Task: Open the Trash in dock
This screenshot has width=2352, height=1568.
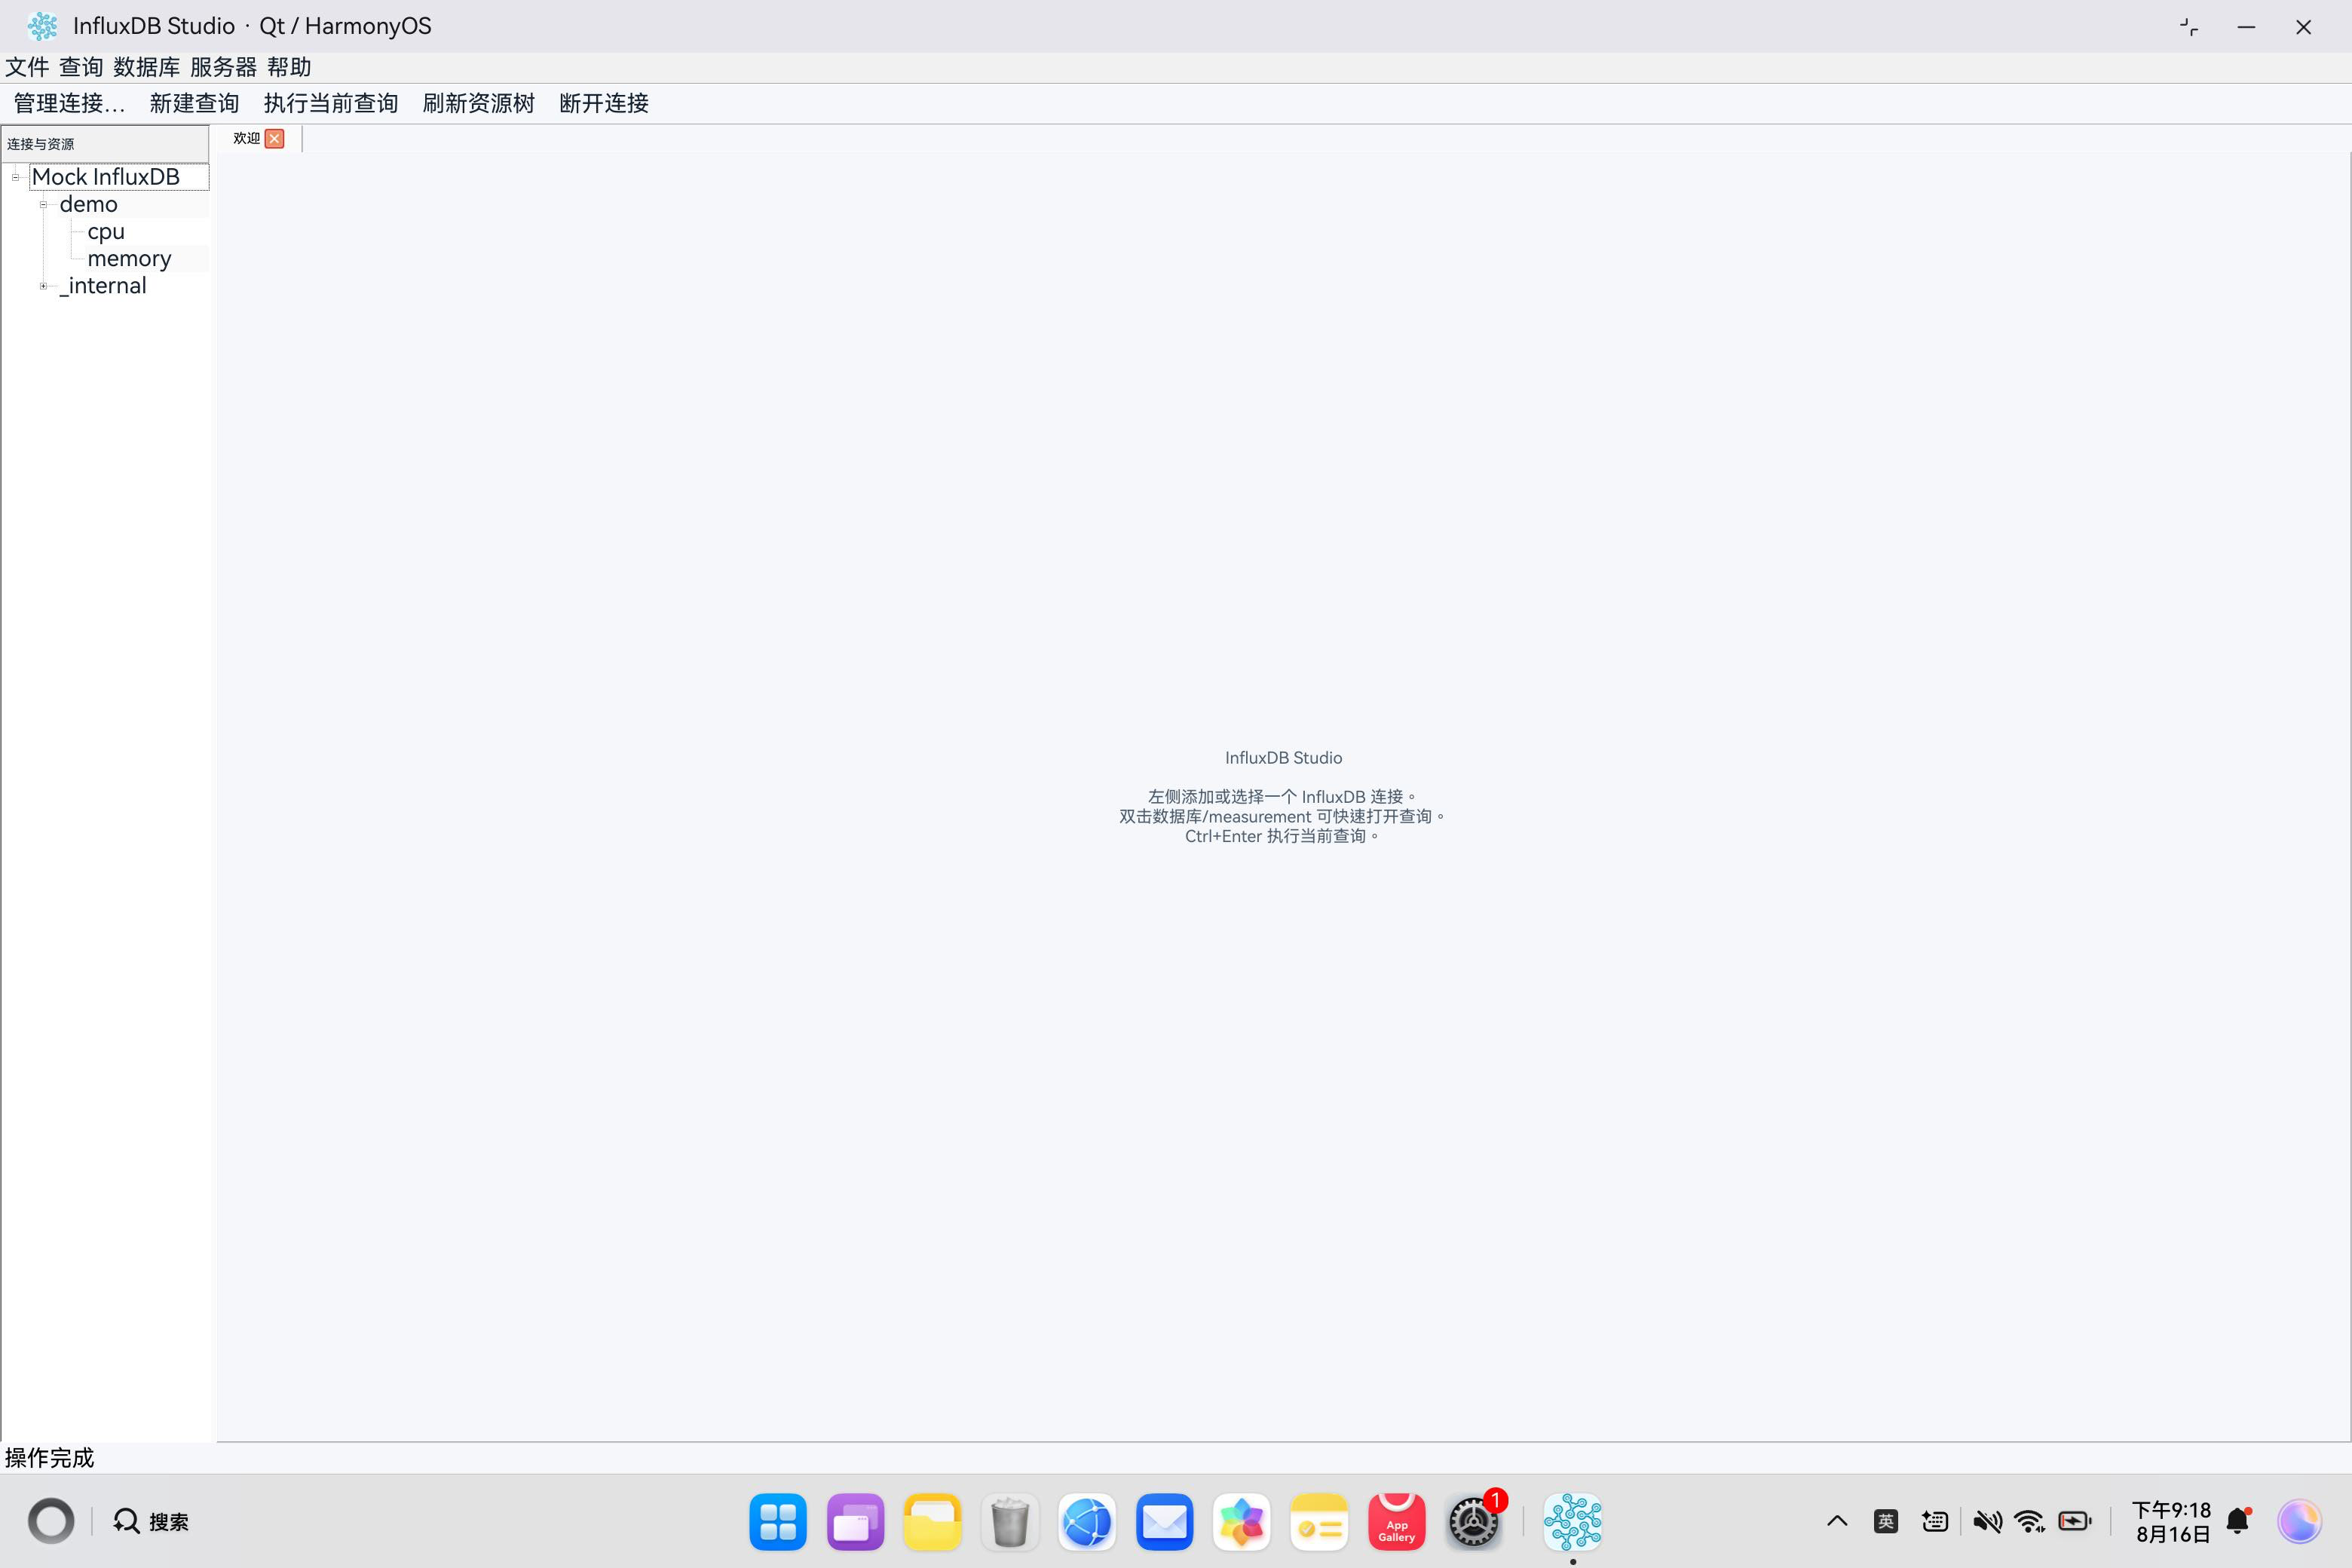Action: click(x=1010, y=1522)
